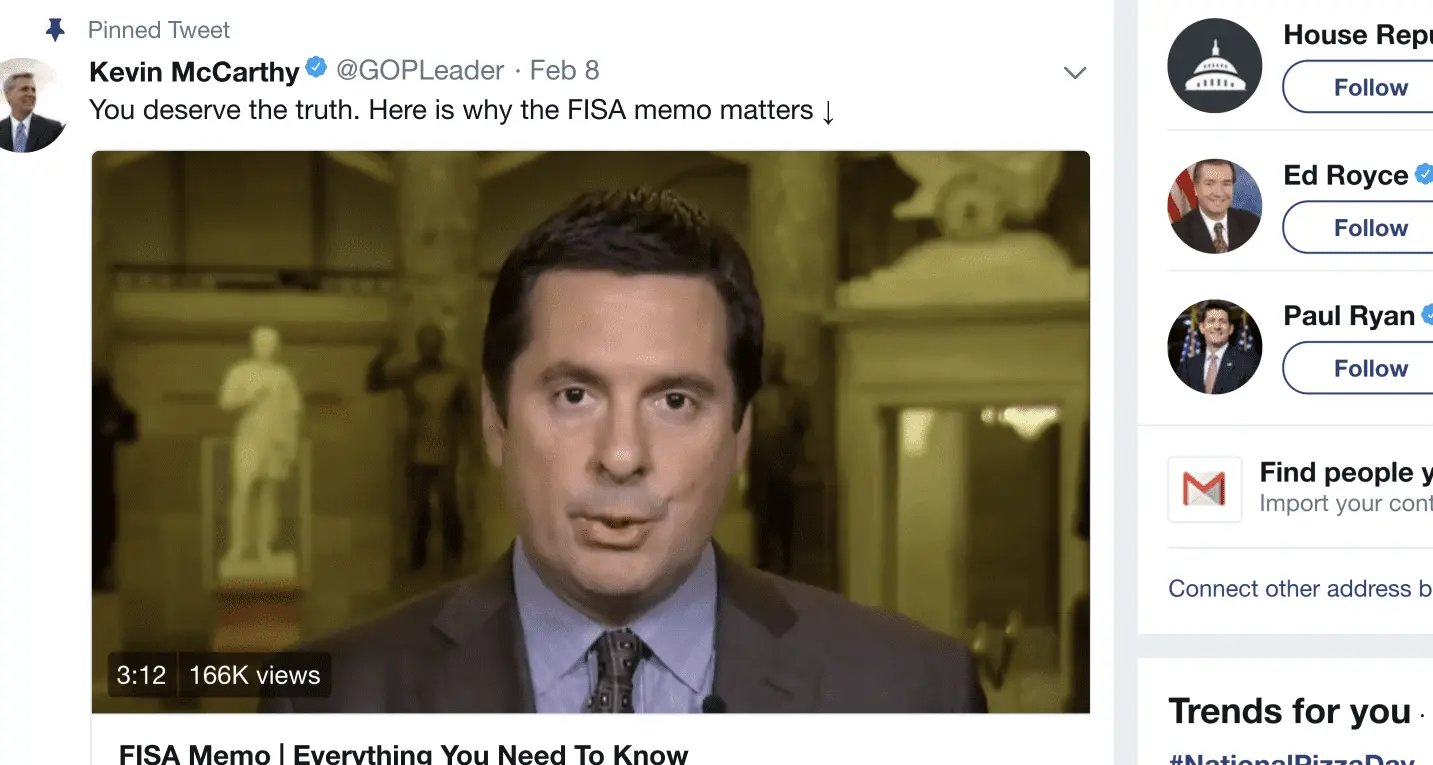Click Kevin McCarthy's verified badge

tap(316, 68)
